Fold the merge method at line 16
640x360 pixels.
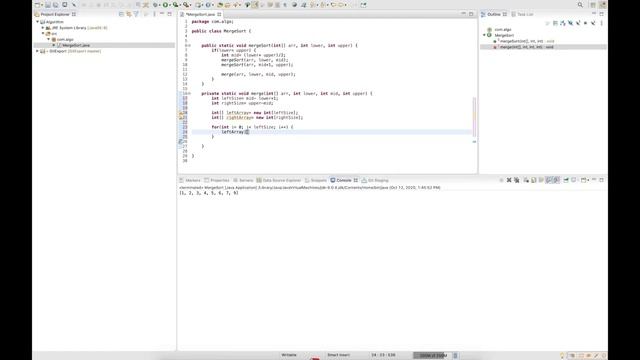[189, 93]
